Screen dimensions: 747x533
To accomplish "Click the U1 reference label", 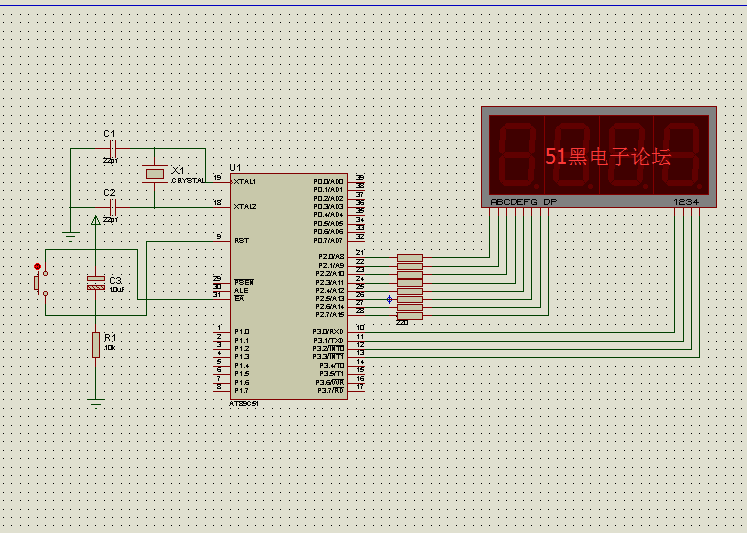I will tap(235, 168).
